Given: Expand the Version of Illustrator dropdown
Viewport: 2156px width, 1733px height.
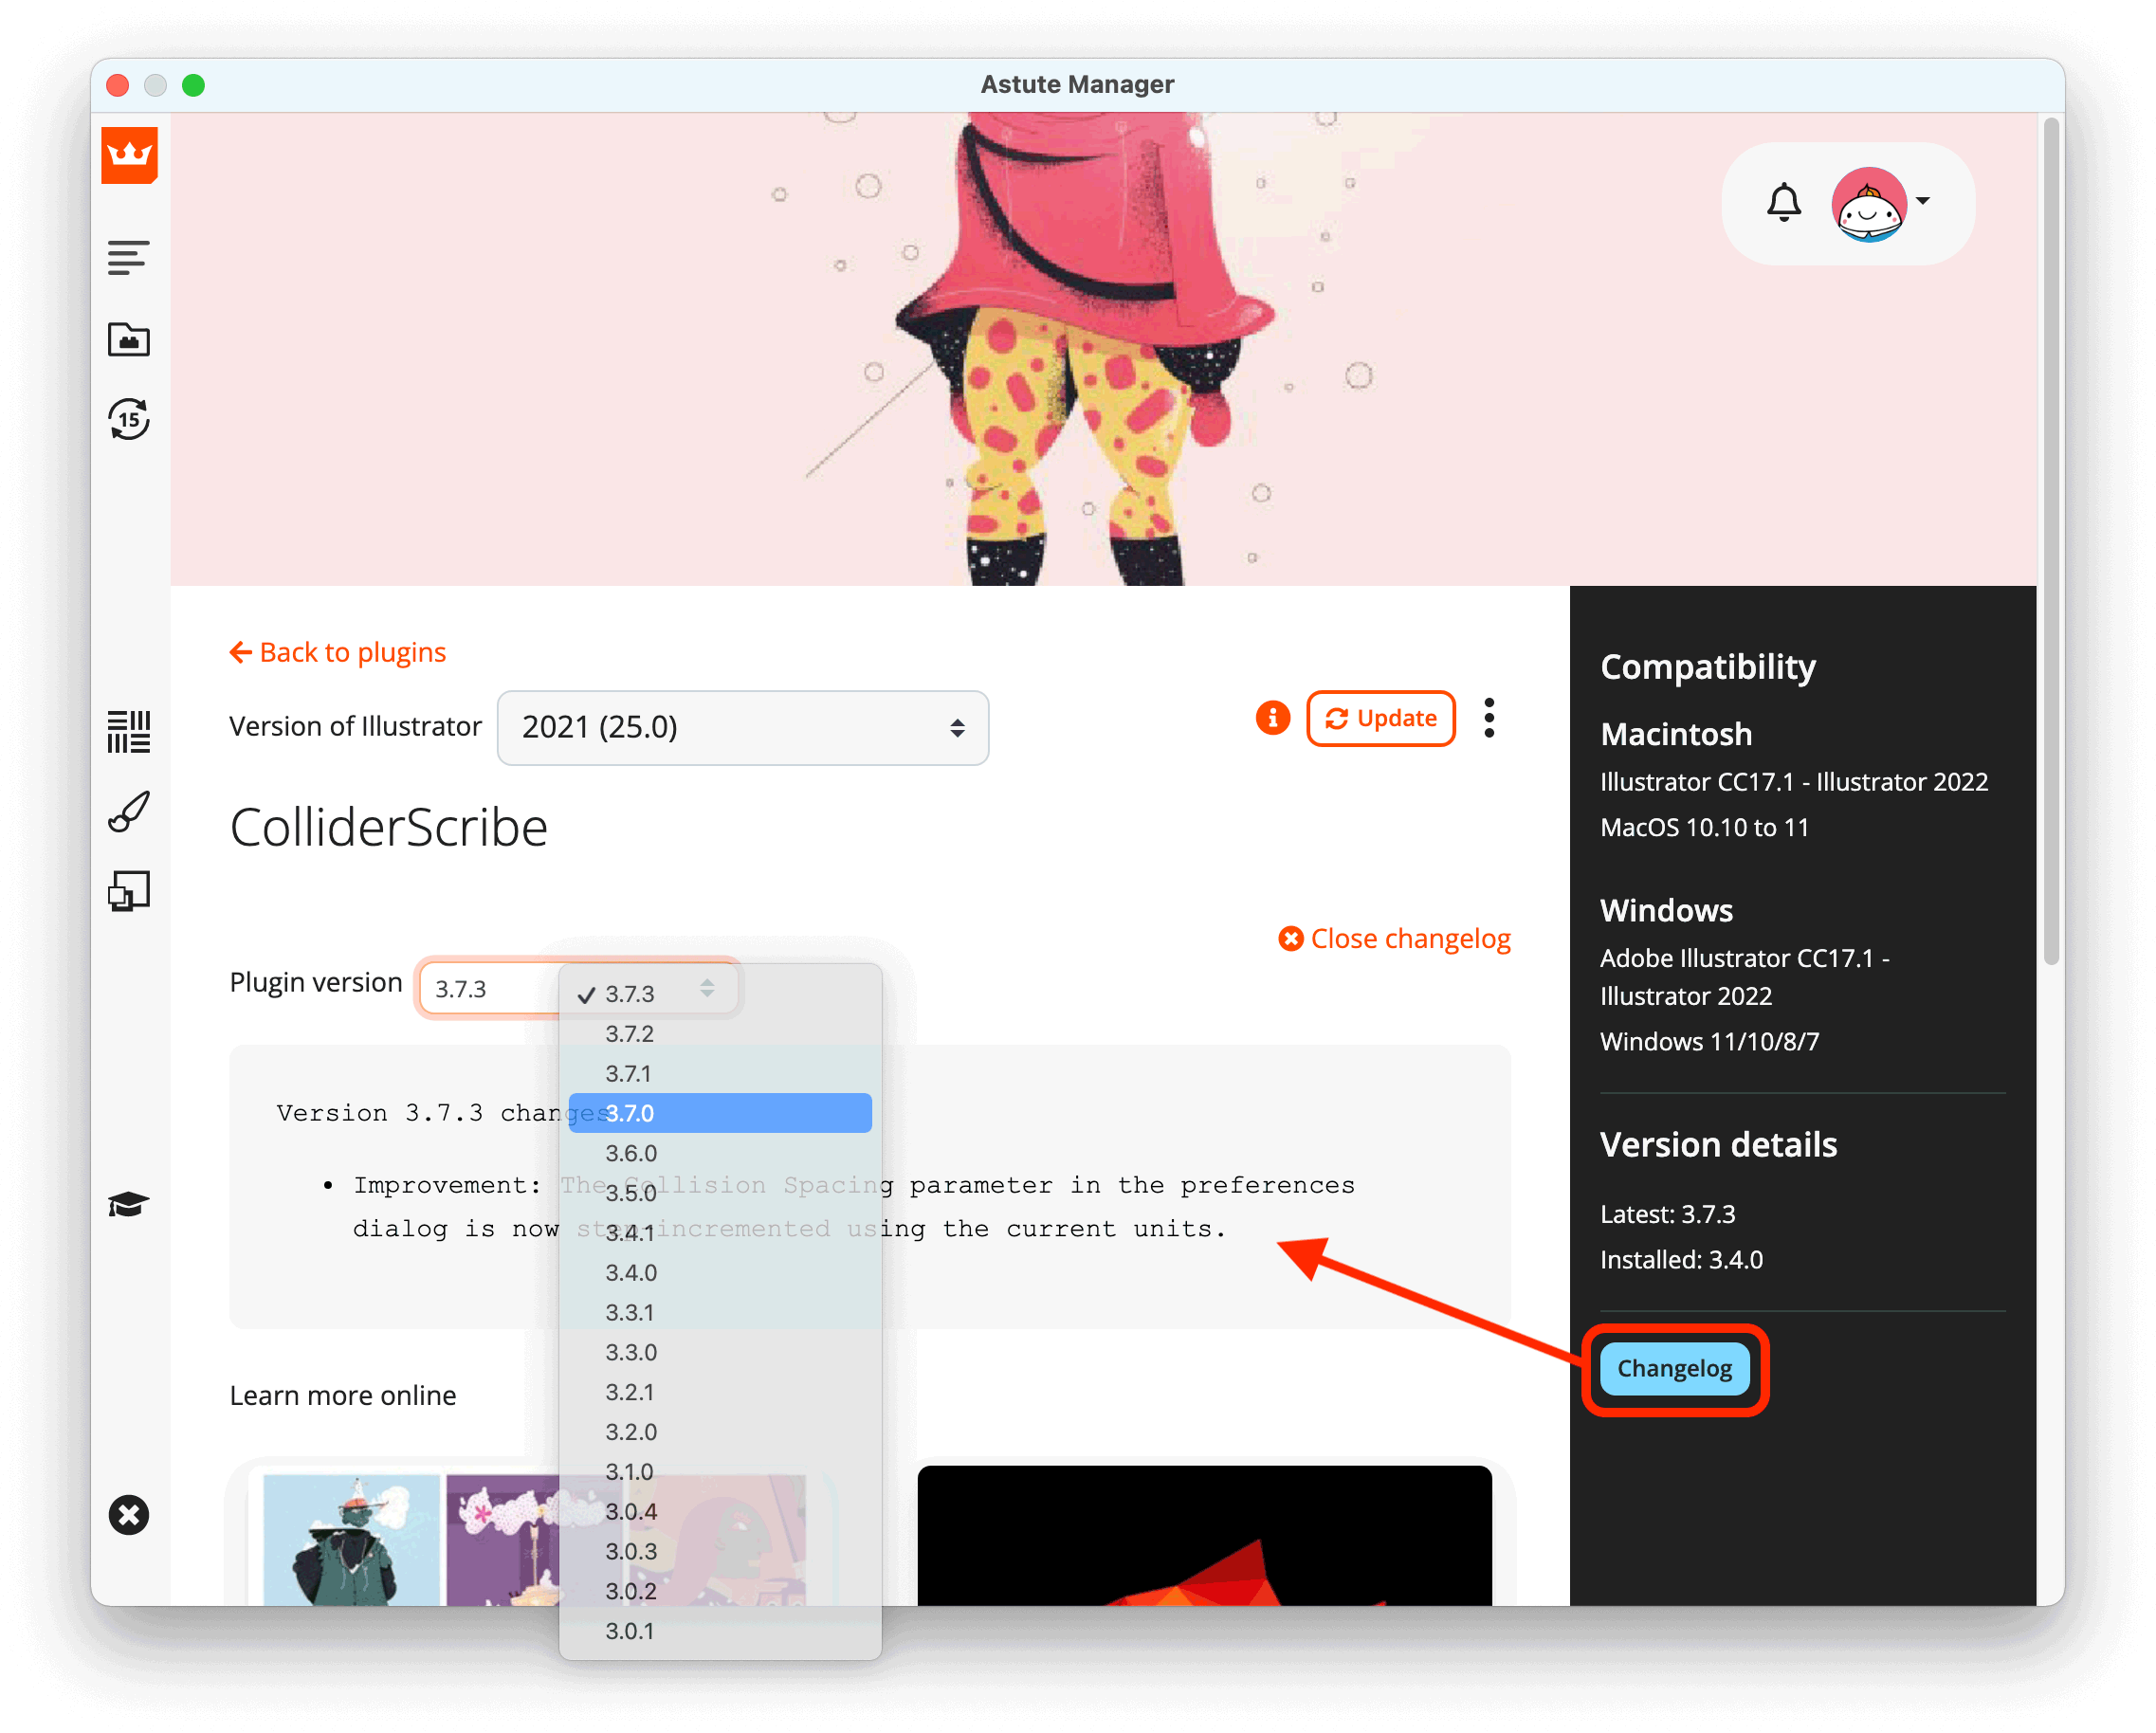Looking at the screenshot, I should [x=742, y=727].
